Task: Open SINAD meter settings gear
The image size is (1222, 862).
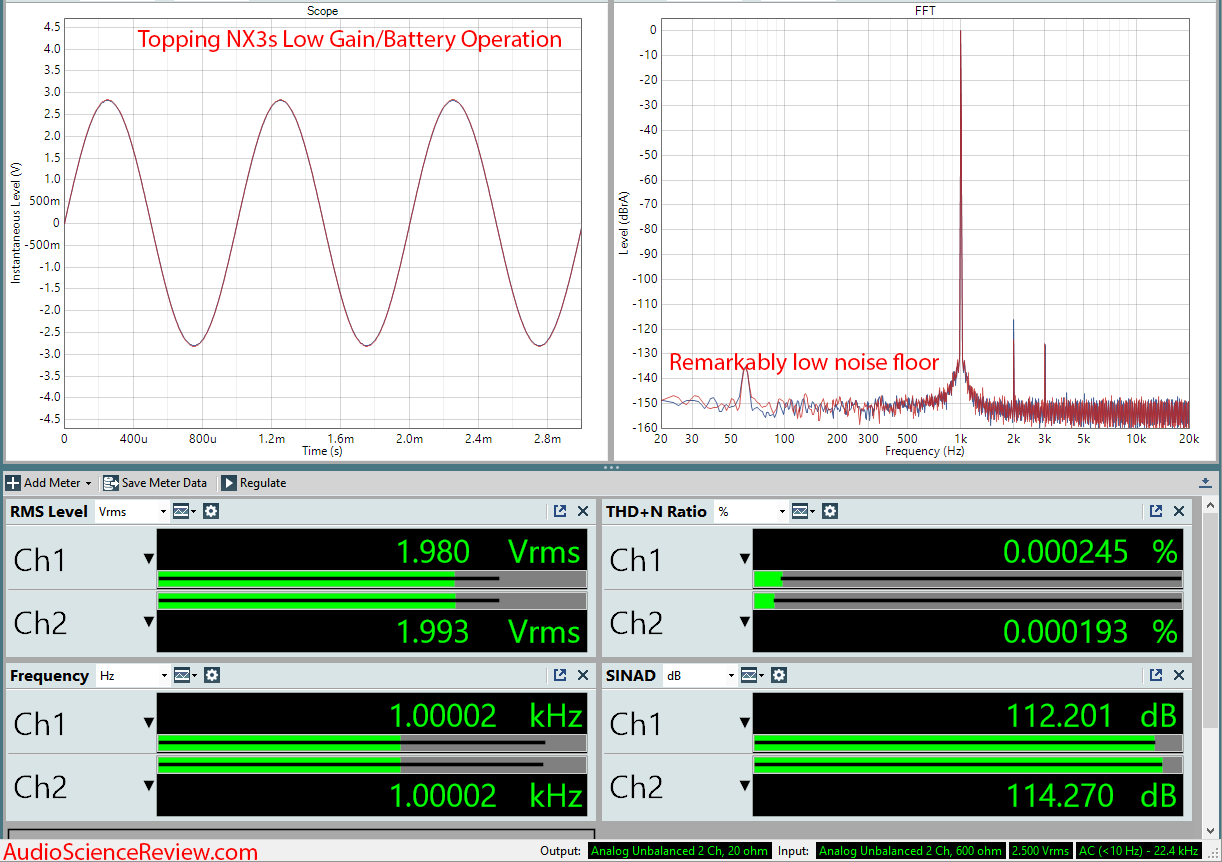Action: (779, 675)
